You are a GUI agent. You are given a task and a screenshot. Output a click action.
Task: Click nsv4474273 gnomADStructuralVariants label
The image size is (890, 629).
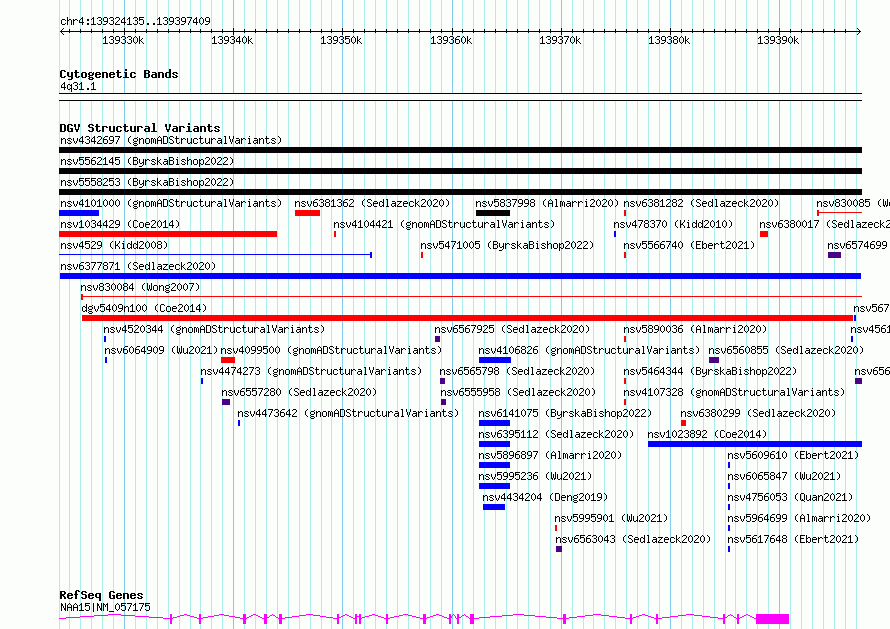point(311,371)
